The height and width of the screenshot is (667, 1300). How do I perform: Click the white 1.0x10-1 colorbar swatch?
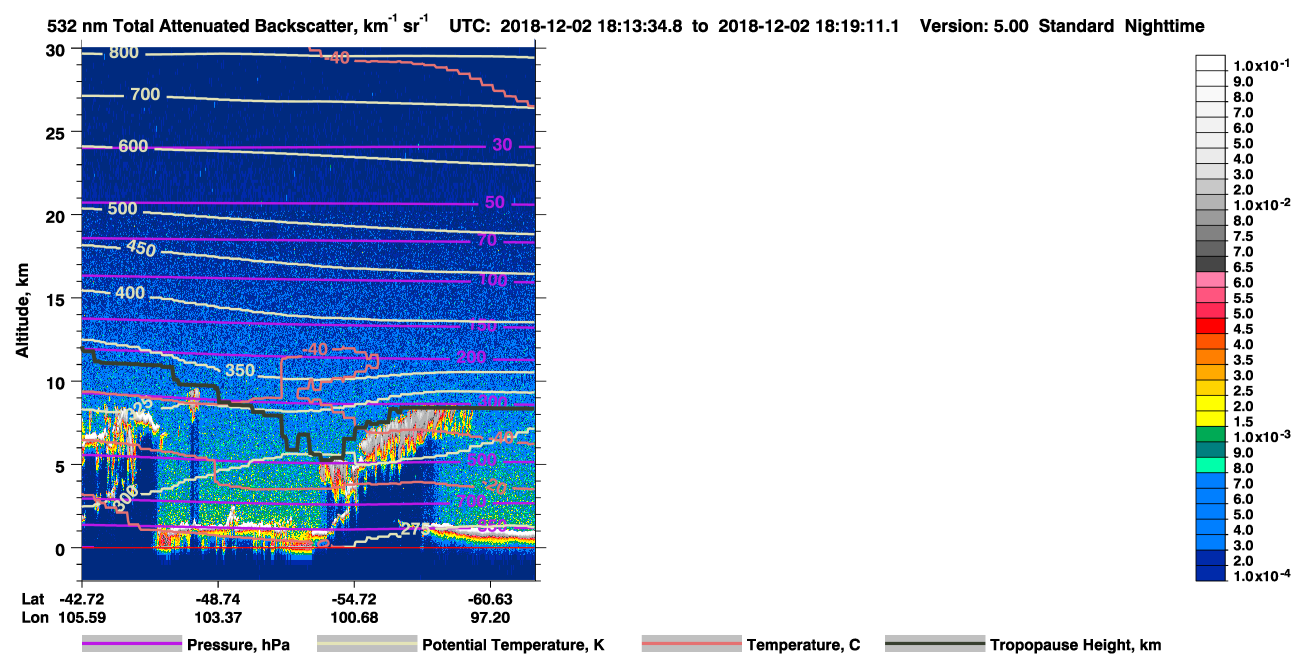tap(1211, 63)
